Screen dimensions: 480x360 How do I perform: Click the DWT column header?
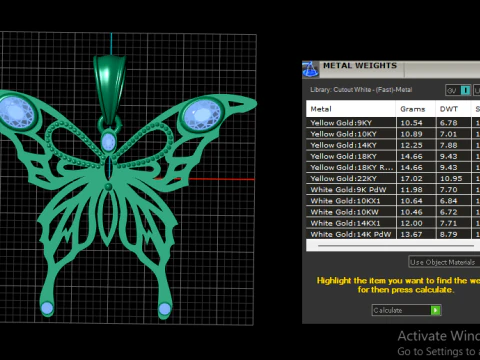point(453,109)
